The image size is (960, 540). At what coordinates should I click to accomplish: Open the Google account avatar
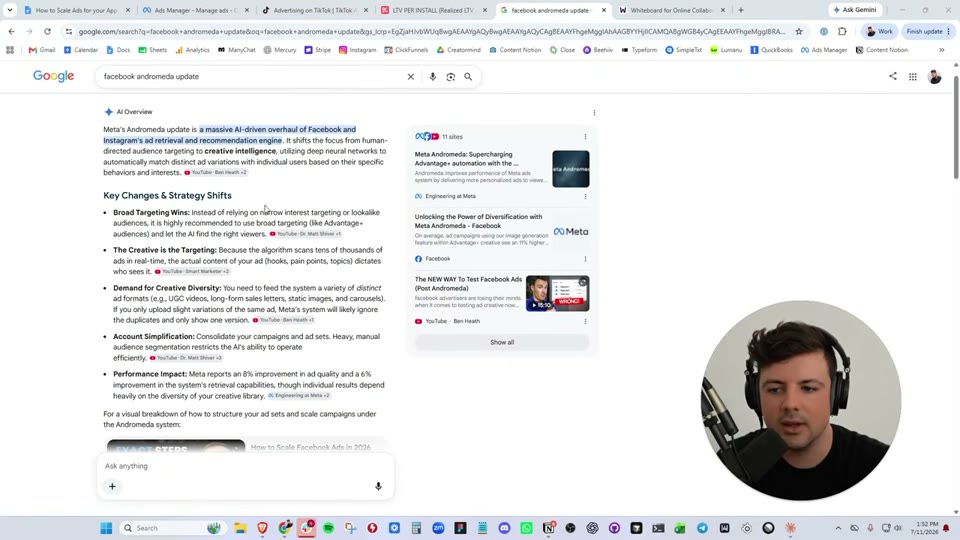[x=934, y=77]
